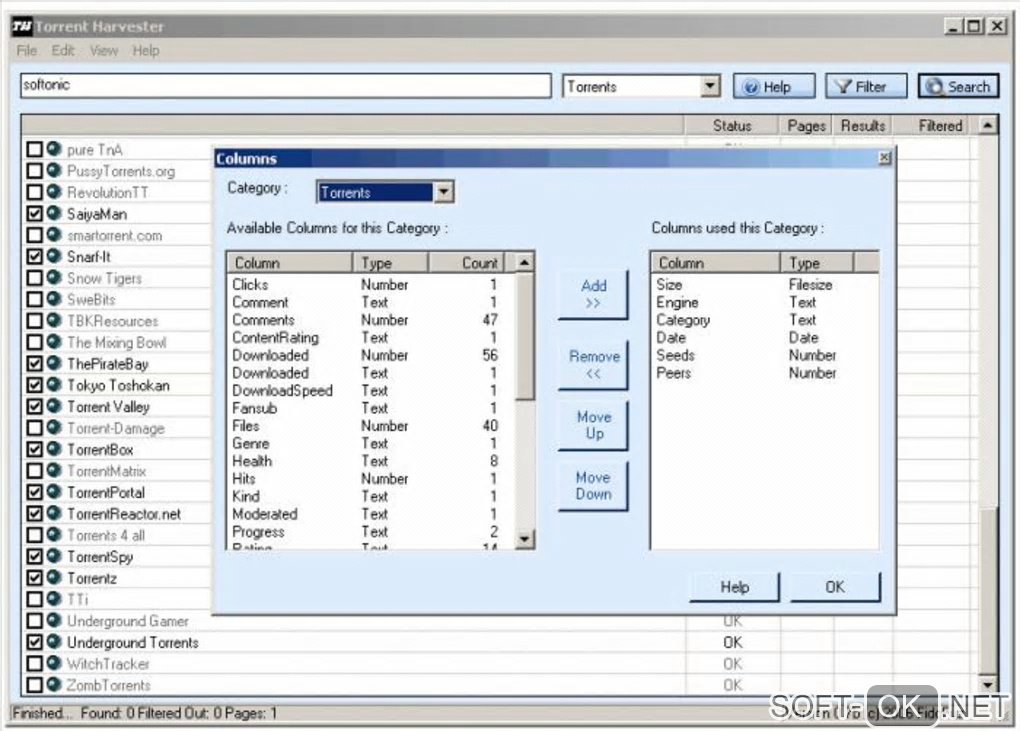Open the Torrents search type dropdown

click(710, 86)
